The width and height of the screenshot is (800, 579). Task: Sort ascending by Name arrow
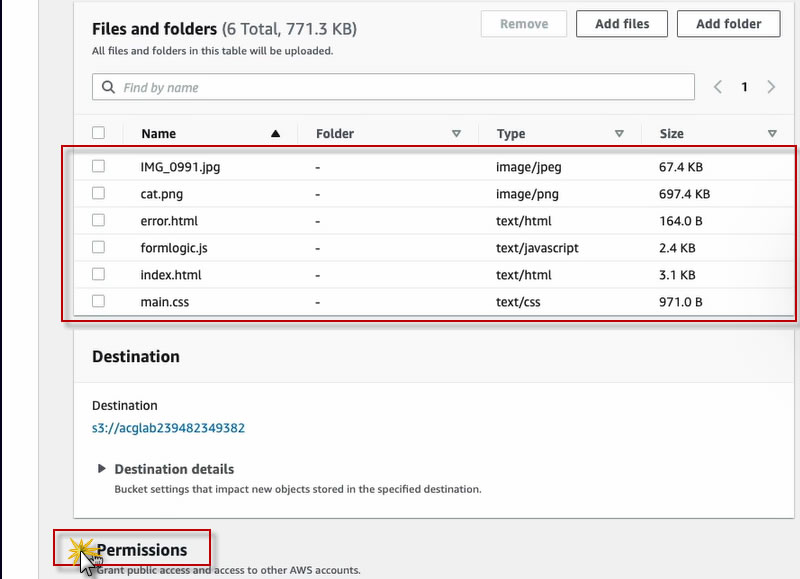276,134
